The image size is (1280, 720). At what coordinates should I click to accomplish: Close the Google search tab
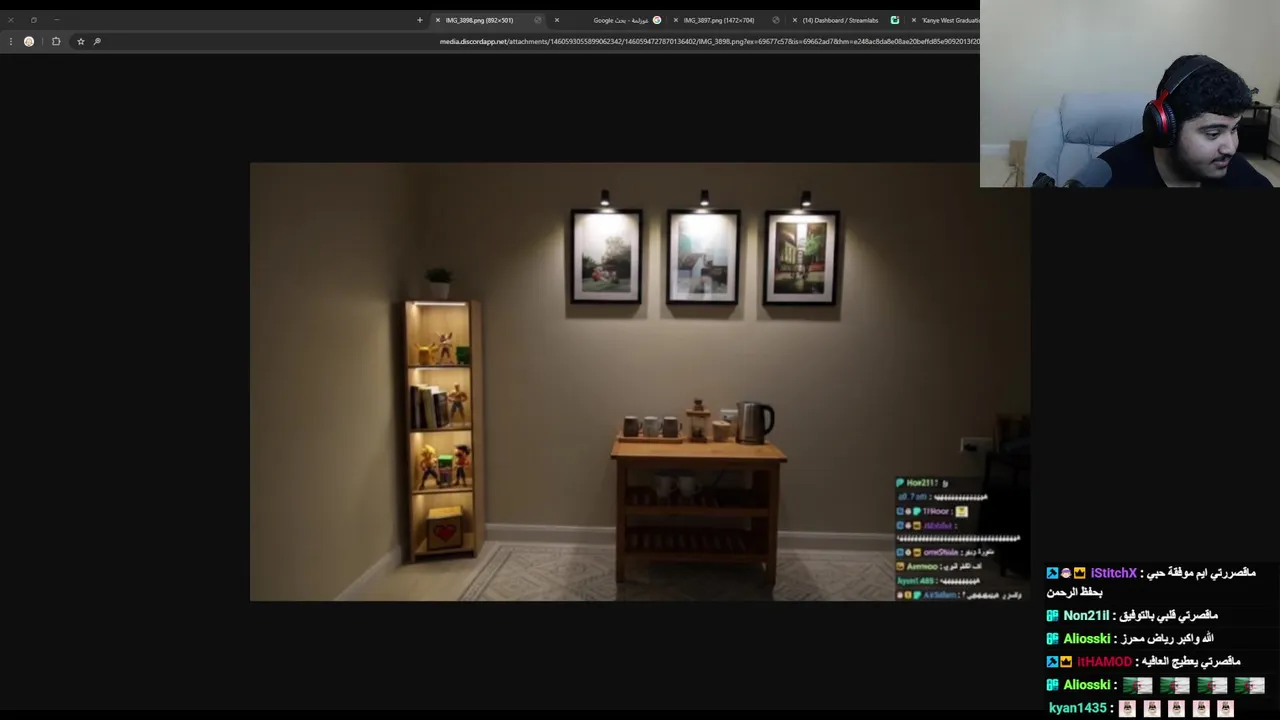coord(557,20)
